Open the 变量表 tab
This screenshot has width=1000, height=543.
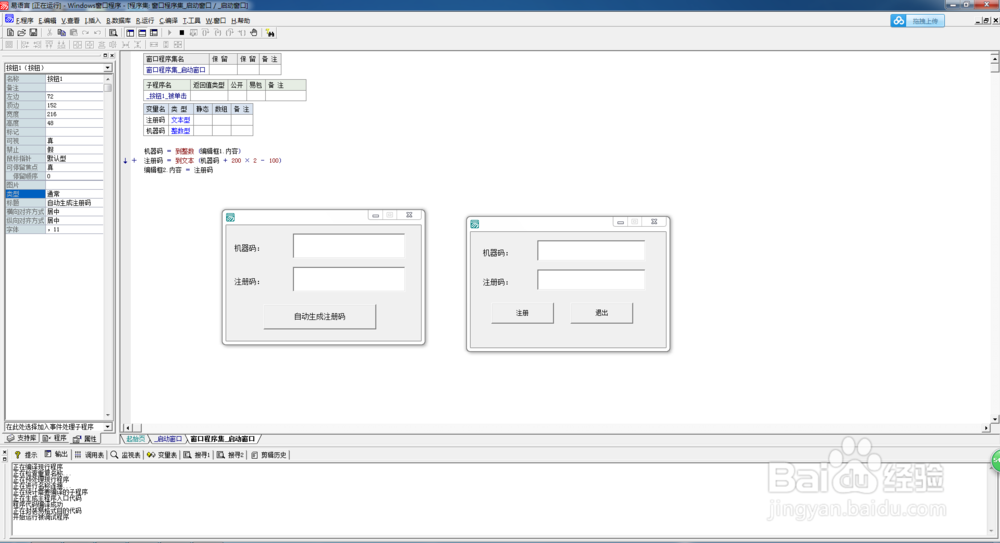pyautogui.click(x=162, y=455)
